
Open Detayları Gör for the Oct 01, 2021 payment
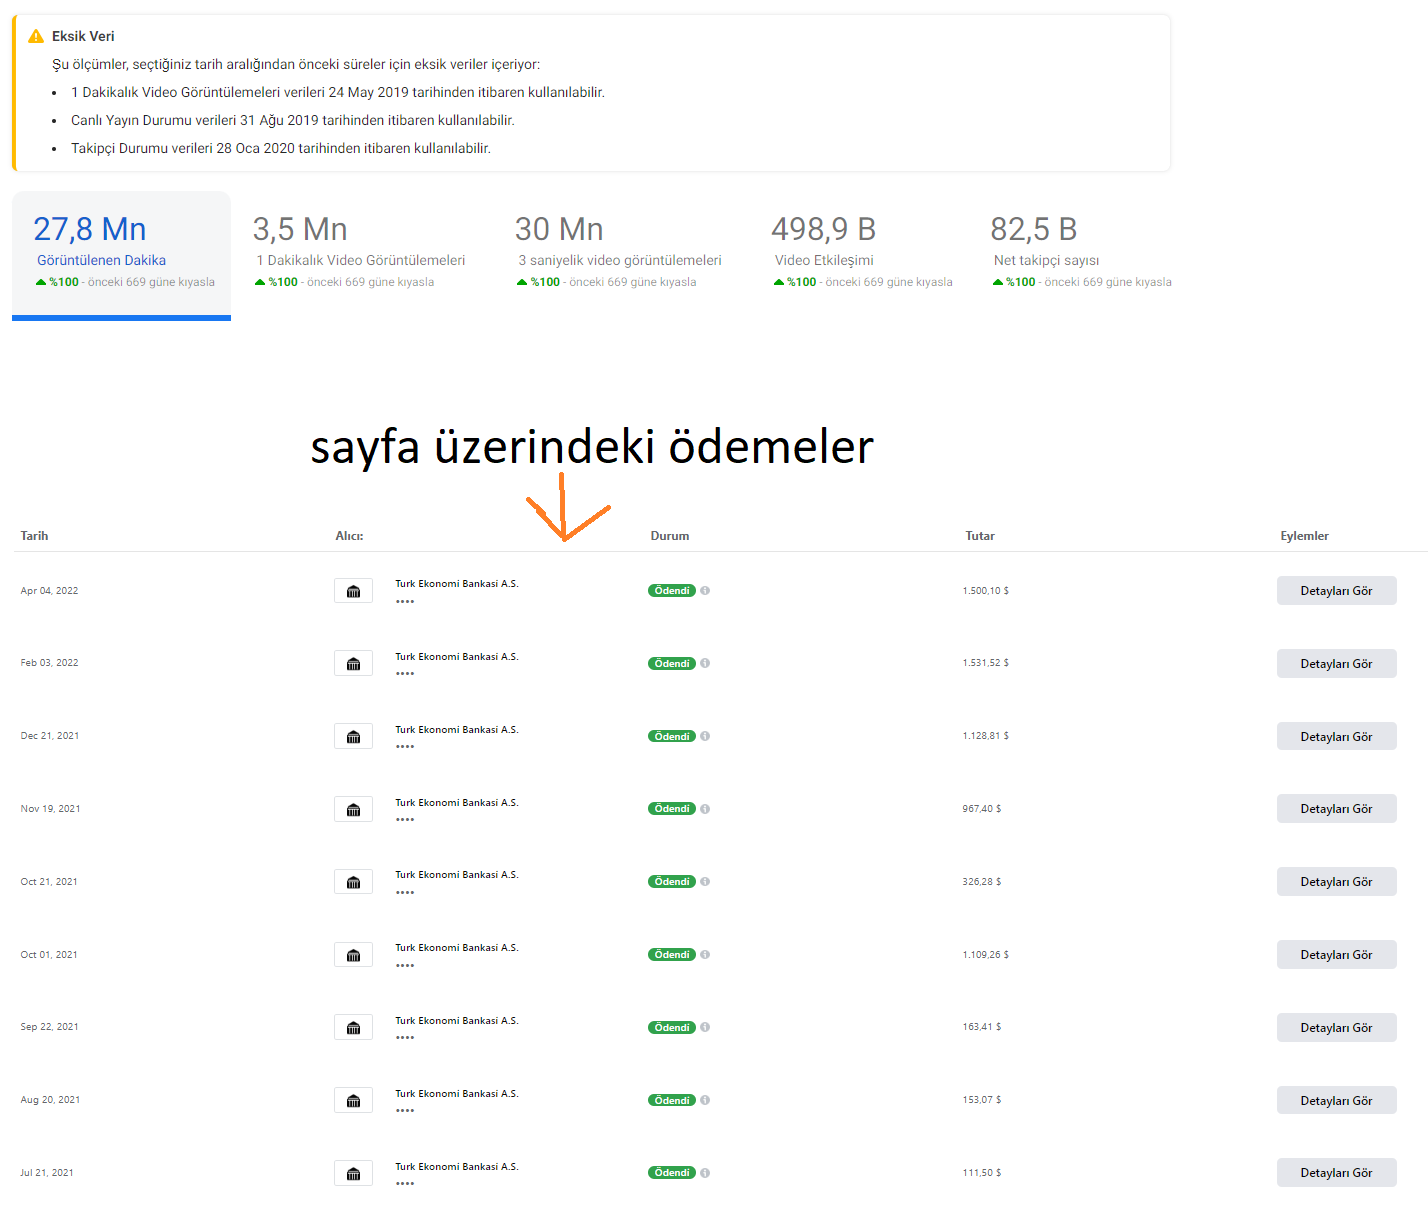1336,955
